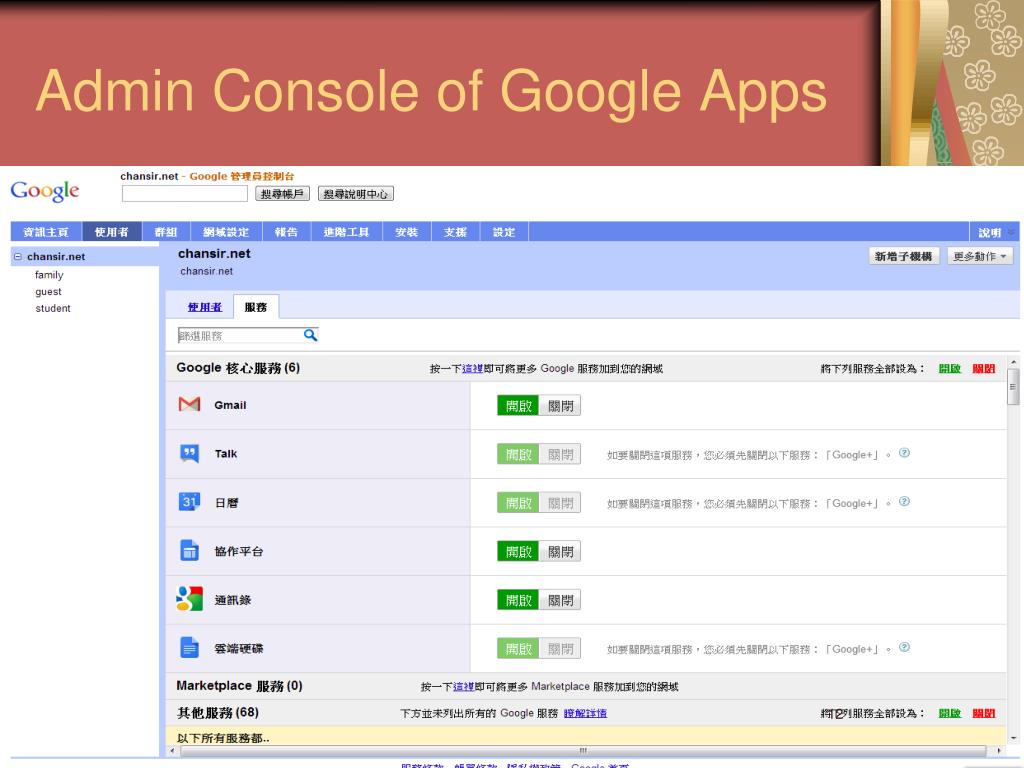Open the help icon in the 日曆 row
This screenshot has height=768, width=1024.
[x=904, y=502]
